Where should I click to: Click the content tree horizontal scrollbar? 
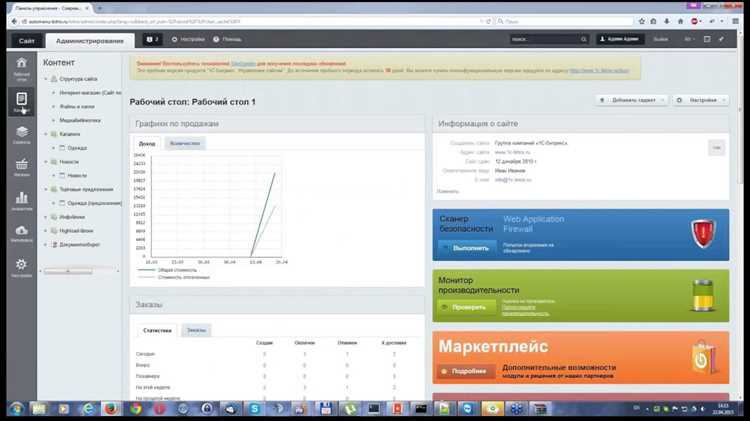coord(68,271)
